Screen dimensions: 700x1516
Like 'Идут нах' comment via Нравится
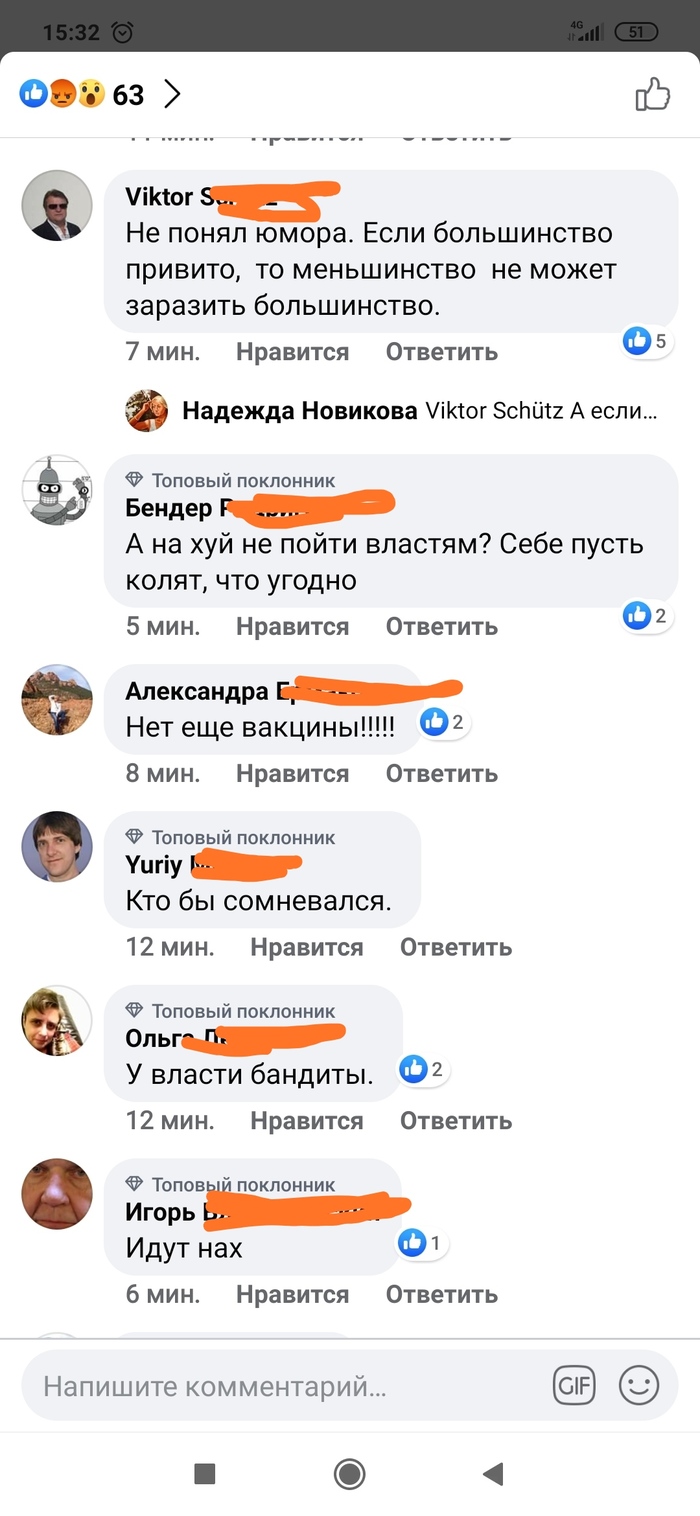click(x=292, y=1295)
